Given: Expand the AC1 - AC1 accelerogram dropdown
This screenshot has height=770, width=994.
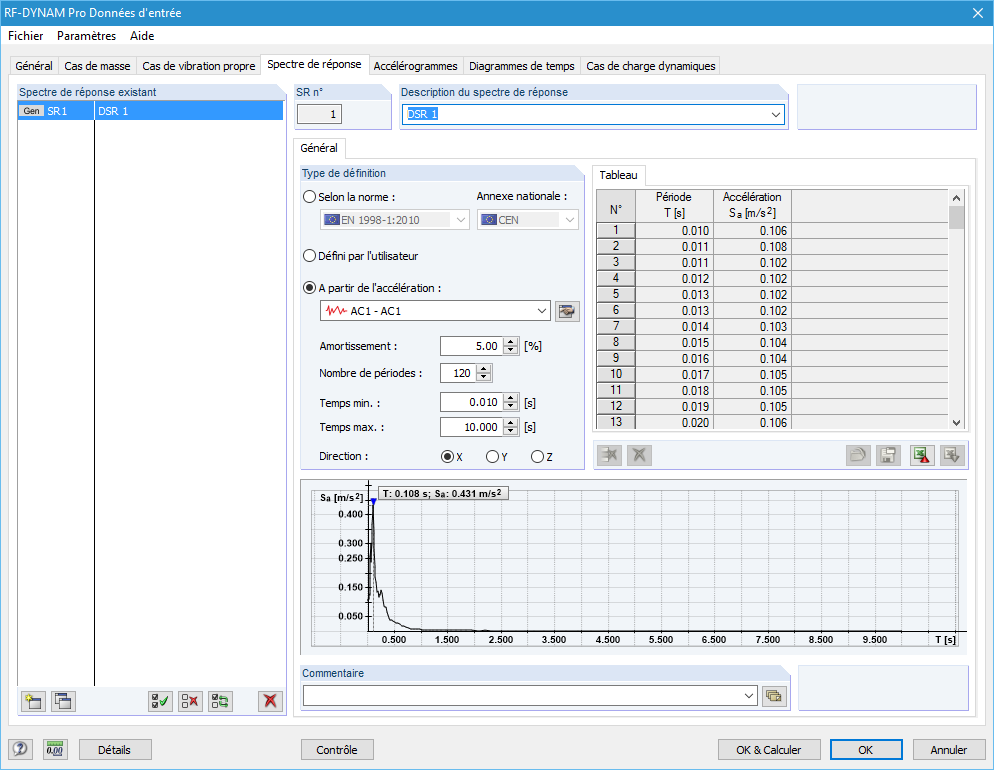Looking at the screenshot, I should pyautogui.click(x=542, y=311).
